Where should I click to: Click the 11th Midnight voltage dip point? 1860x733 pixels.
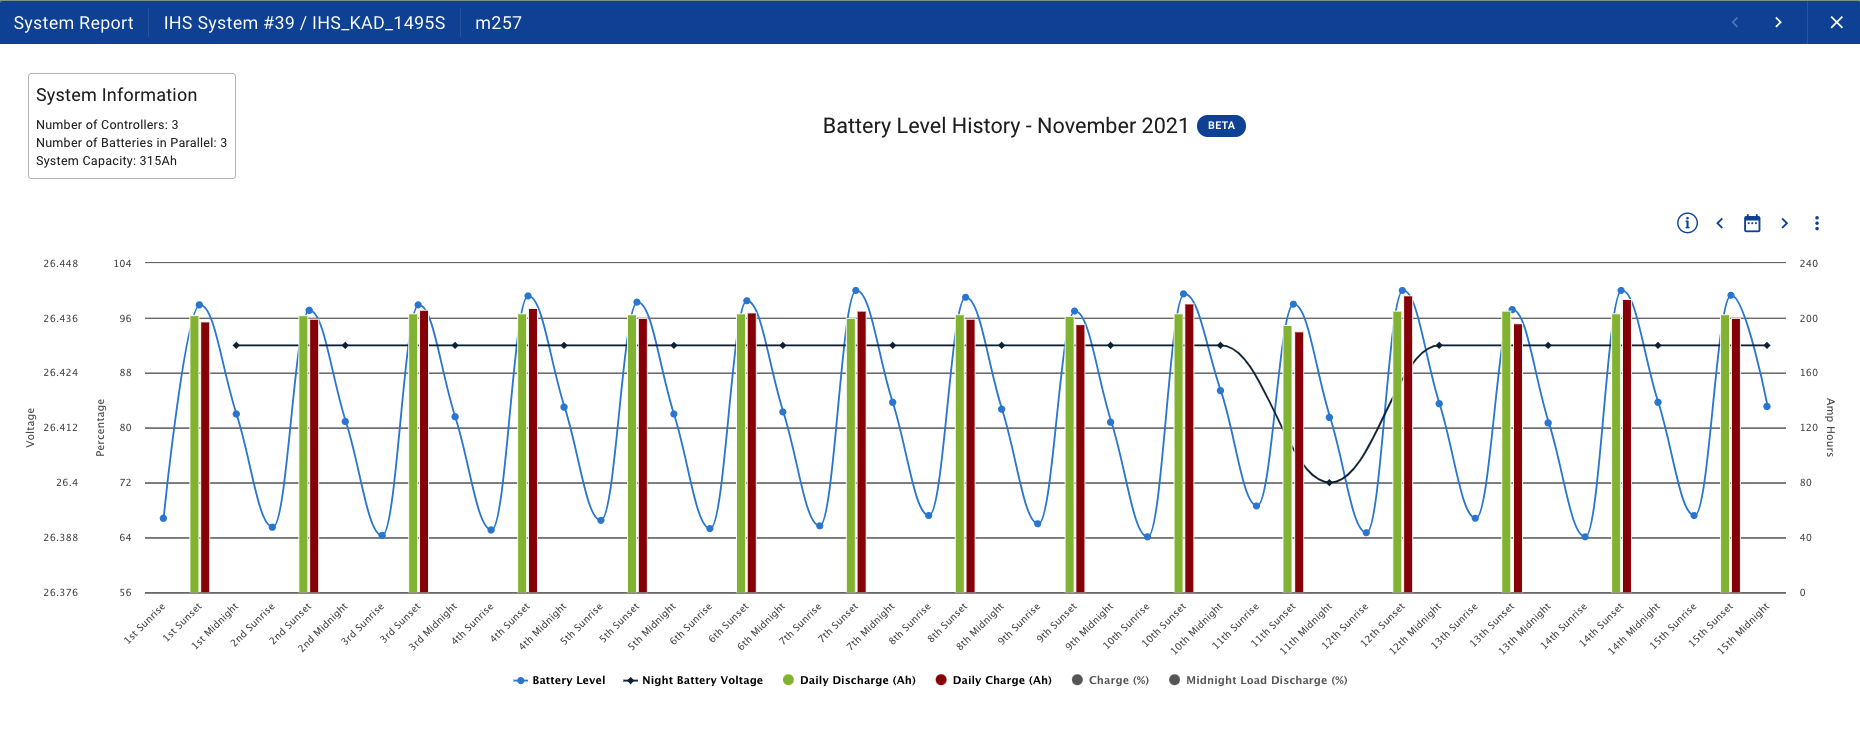pos(1329,483)
